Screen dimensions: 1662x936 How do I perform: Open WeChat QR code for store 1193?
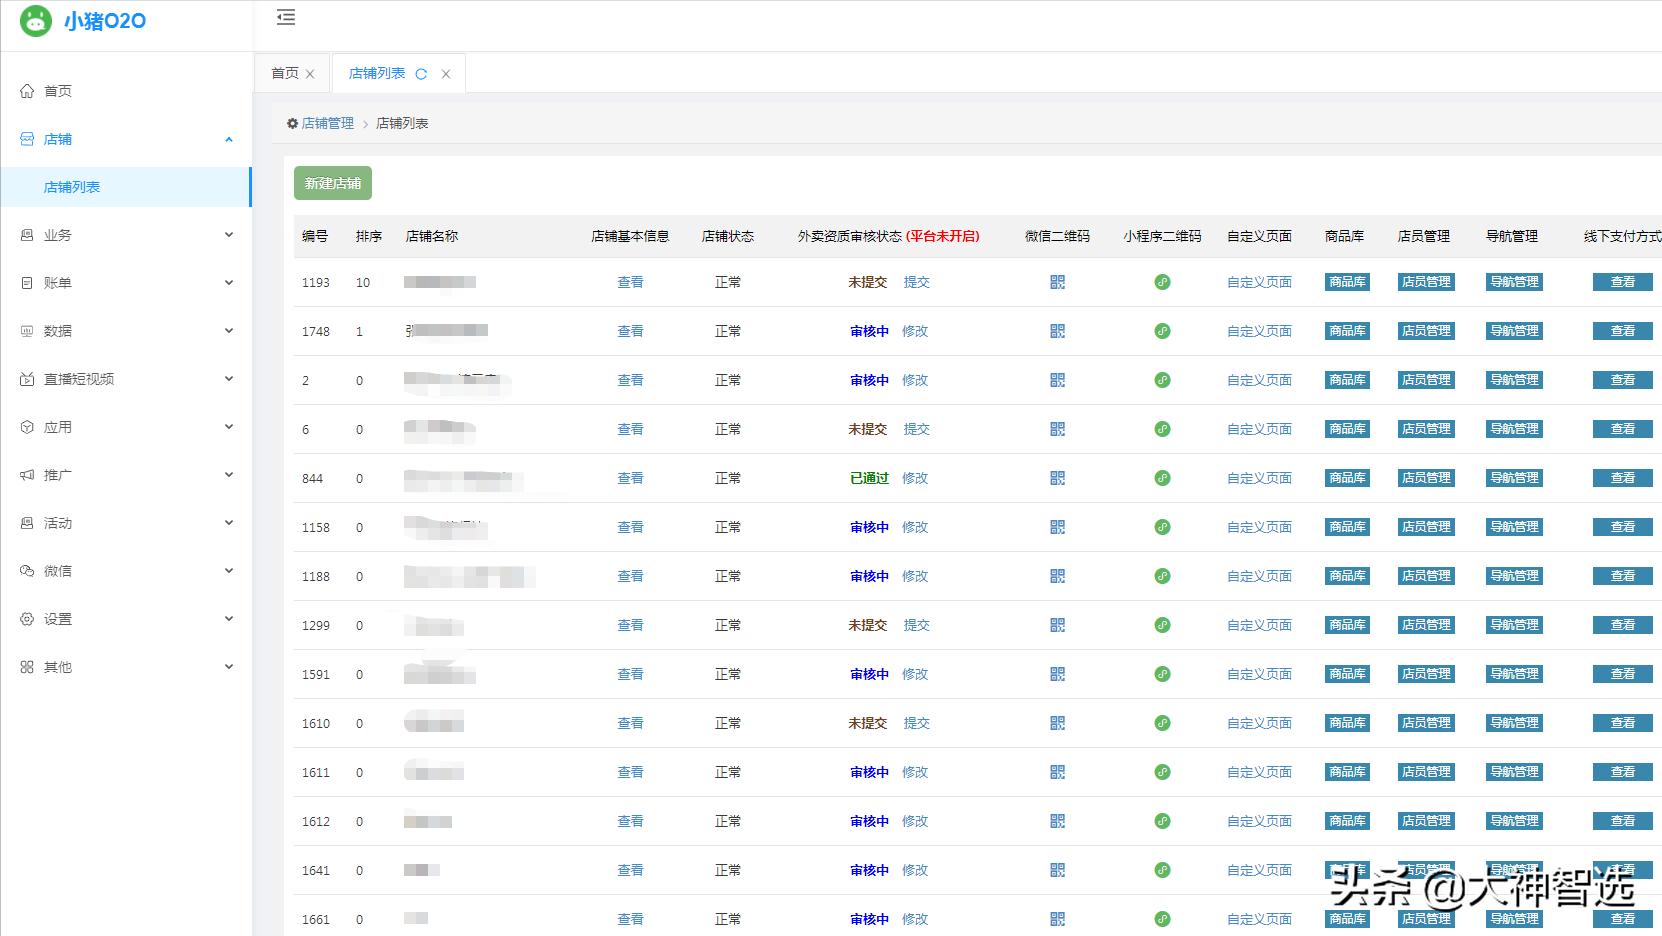tap(1057, 282)
